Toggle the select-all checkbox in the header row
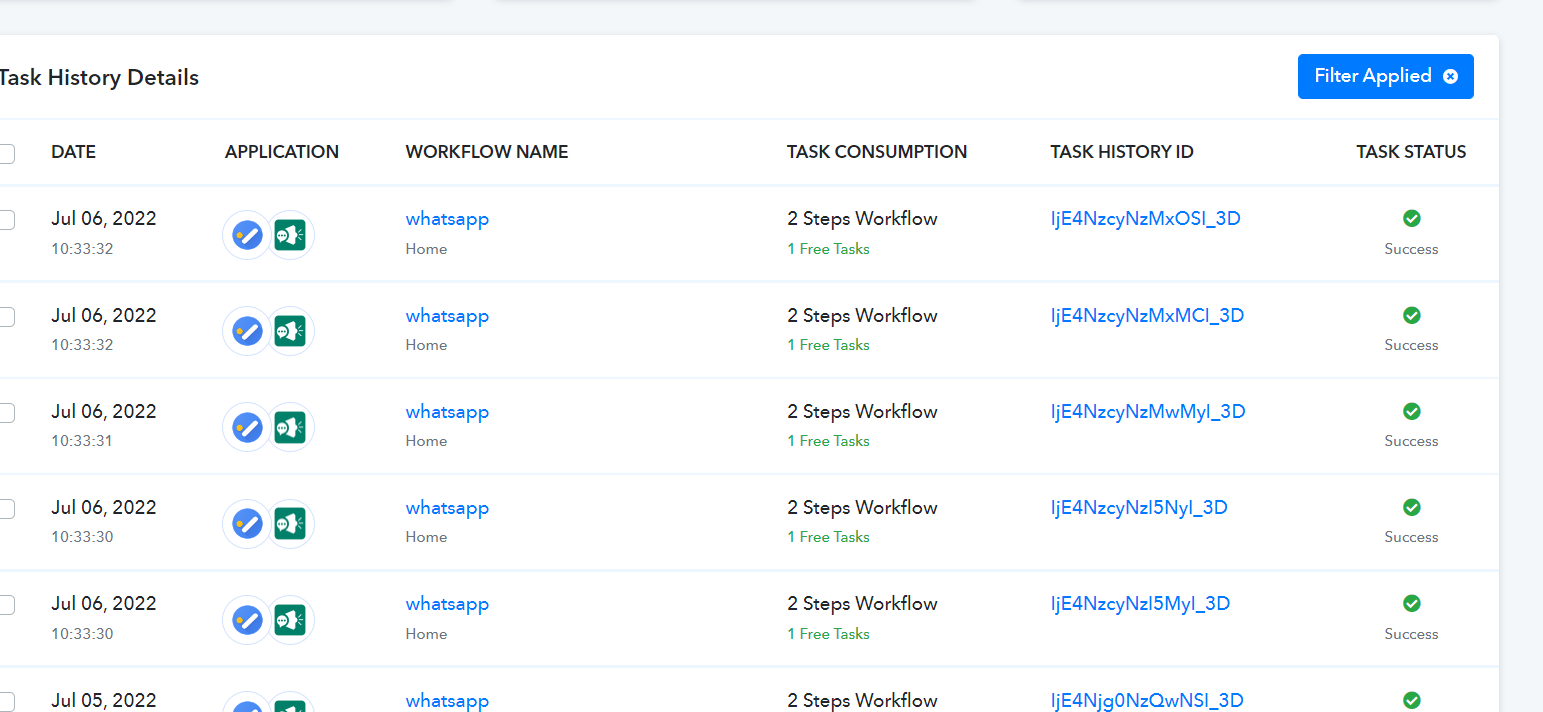 5,153
